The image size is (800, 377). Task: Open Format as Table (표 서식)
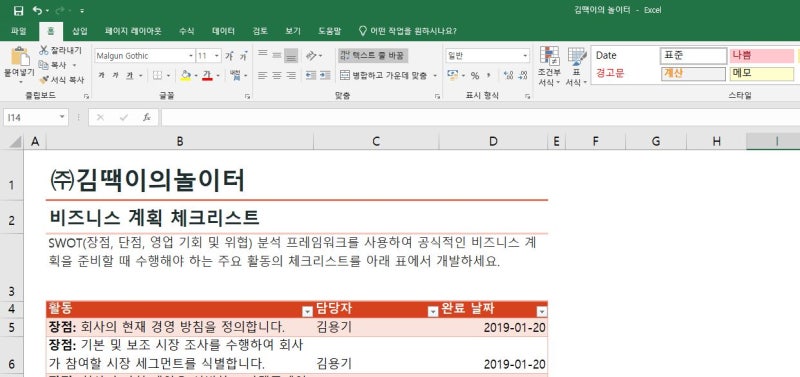(577, 66)
